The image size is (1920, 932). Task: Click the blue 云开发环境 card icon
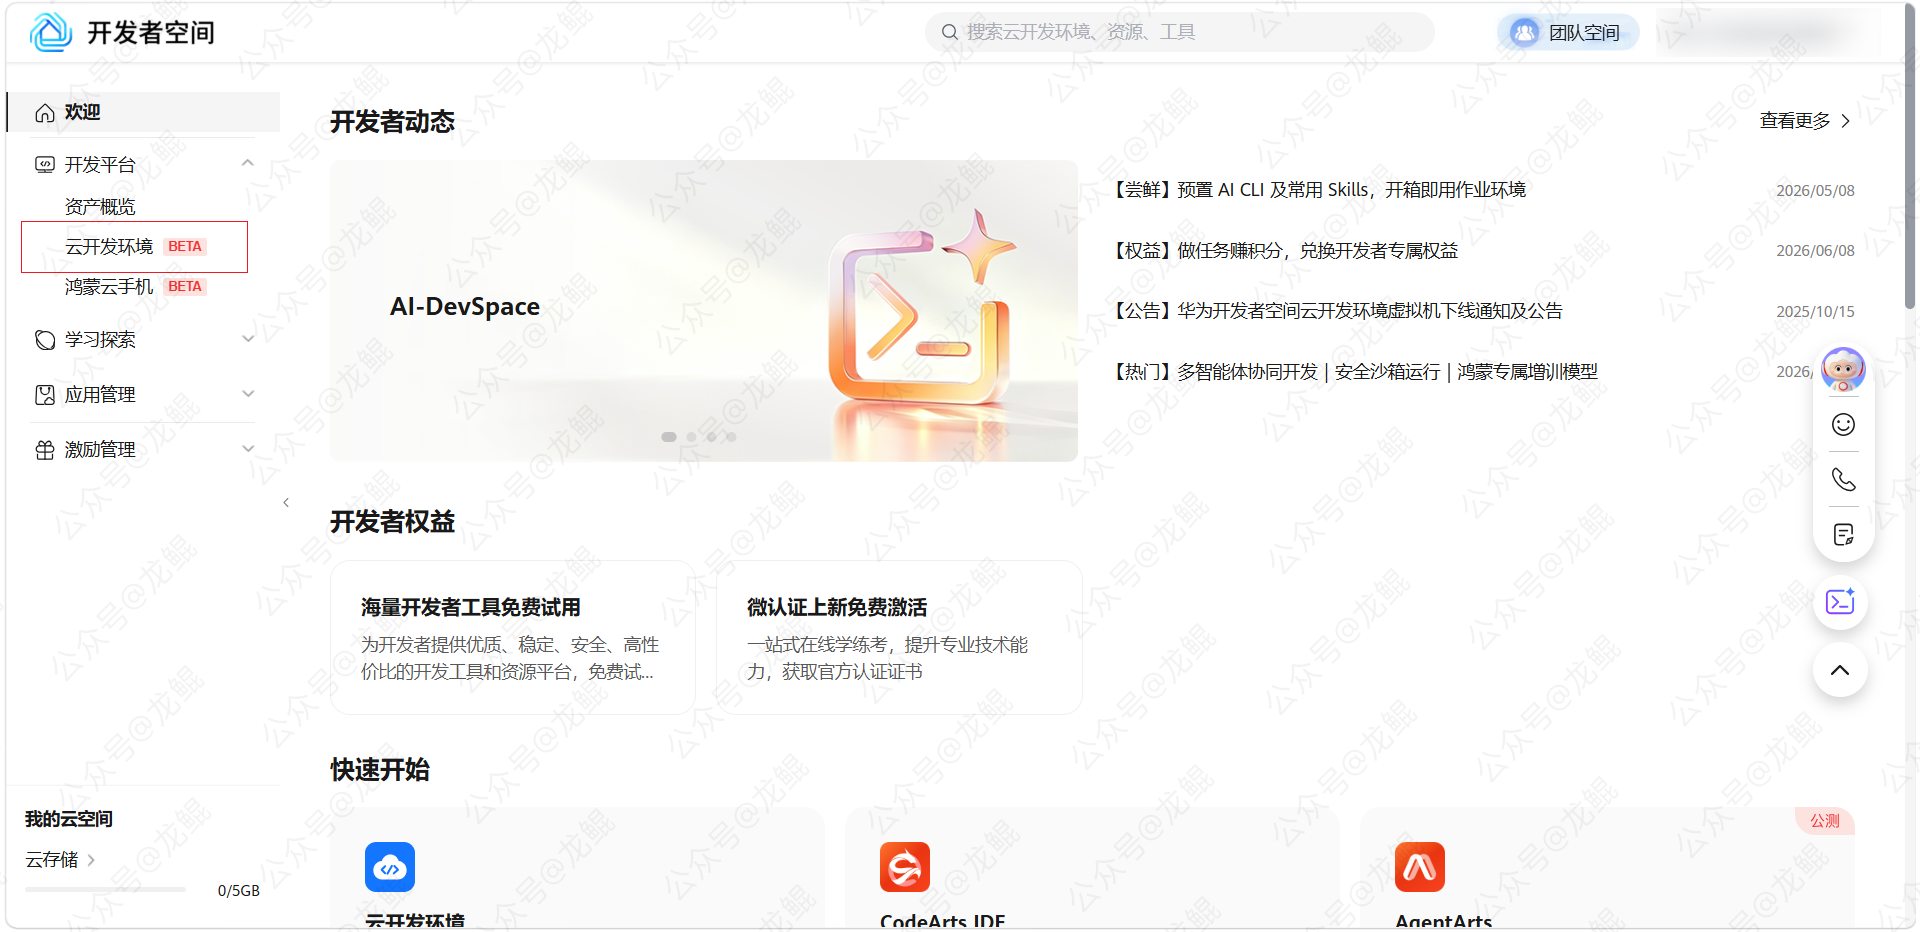(x=390, y=867)
